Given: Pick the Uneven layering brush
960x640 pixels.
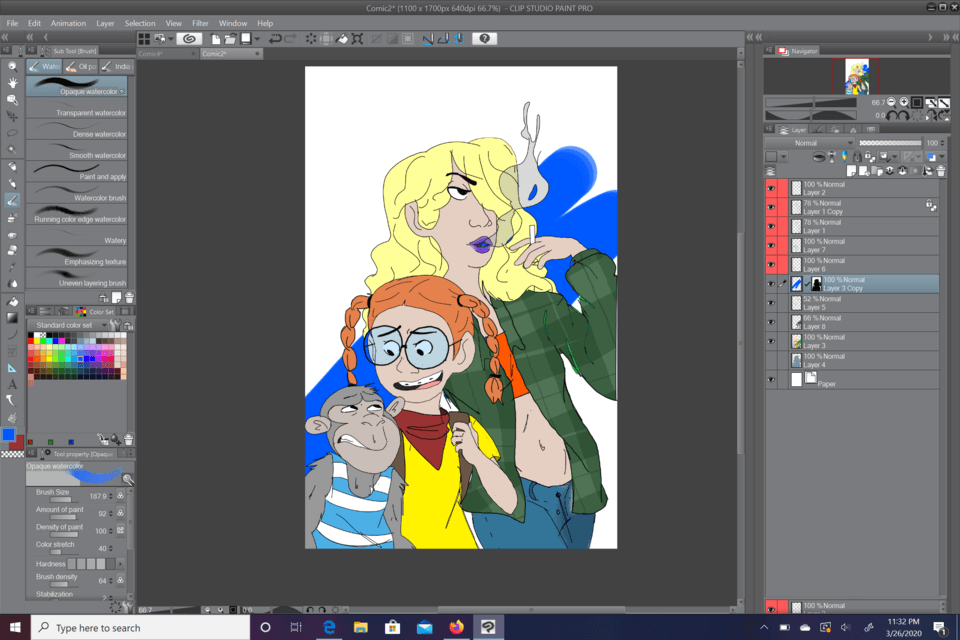Looking at the screenshot, I should (77, 279).
